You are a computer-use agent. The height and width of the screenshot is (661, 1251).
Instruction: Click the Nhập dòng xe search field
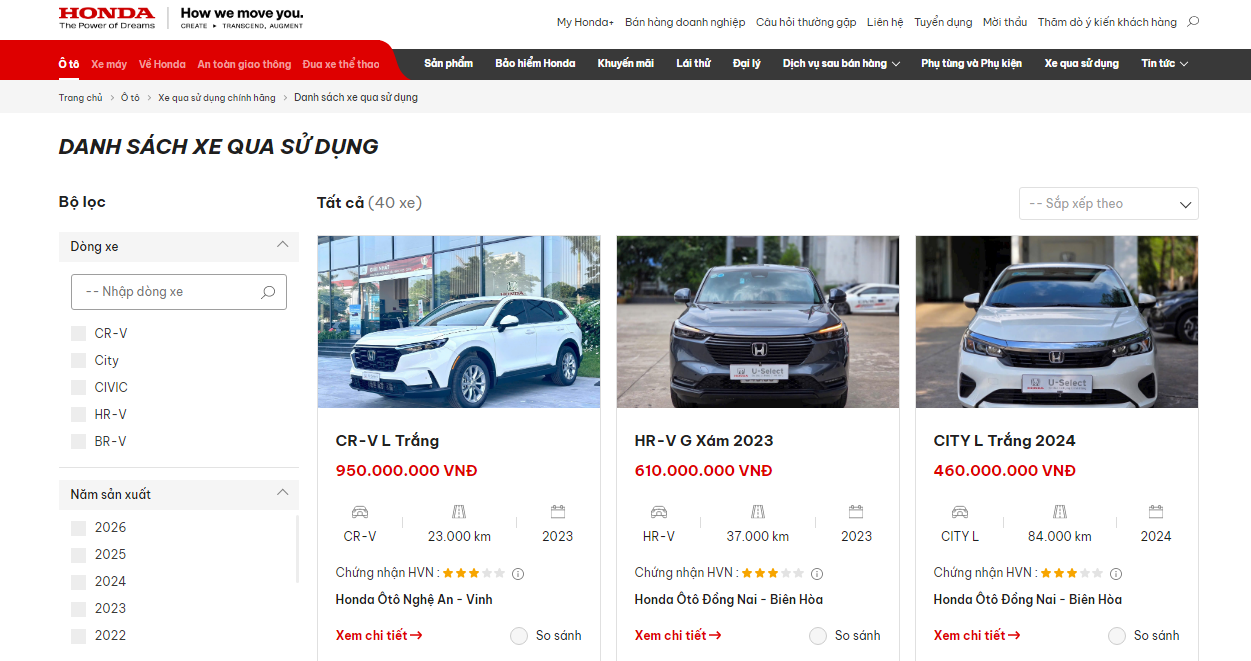179,292
